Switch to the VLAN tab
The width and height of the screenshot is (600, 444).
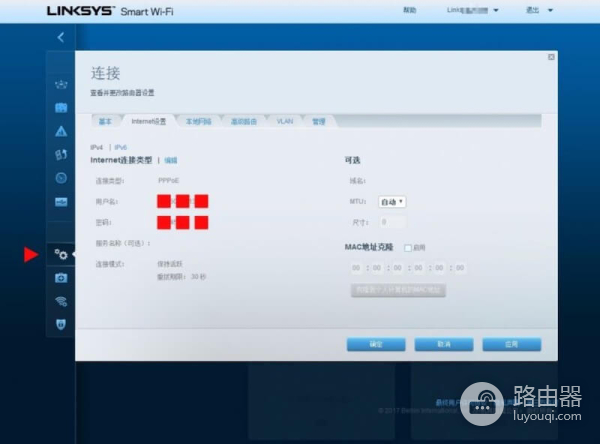(x=284, y=121)
